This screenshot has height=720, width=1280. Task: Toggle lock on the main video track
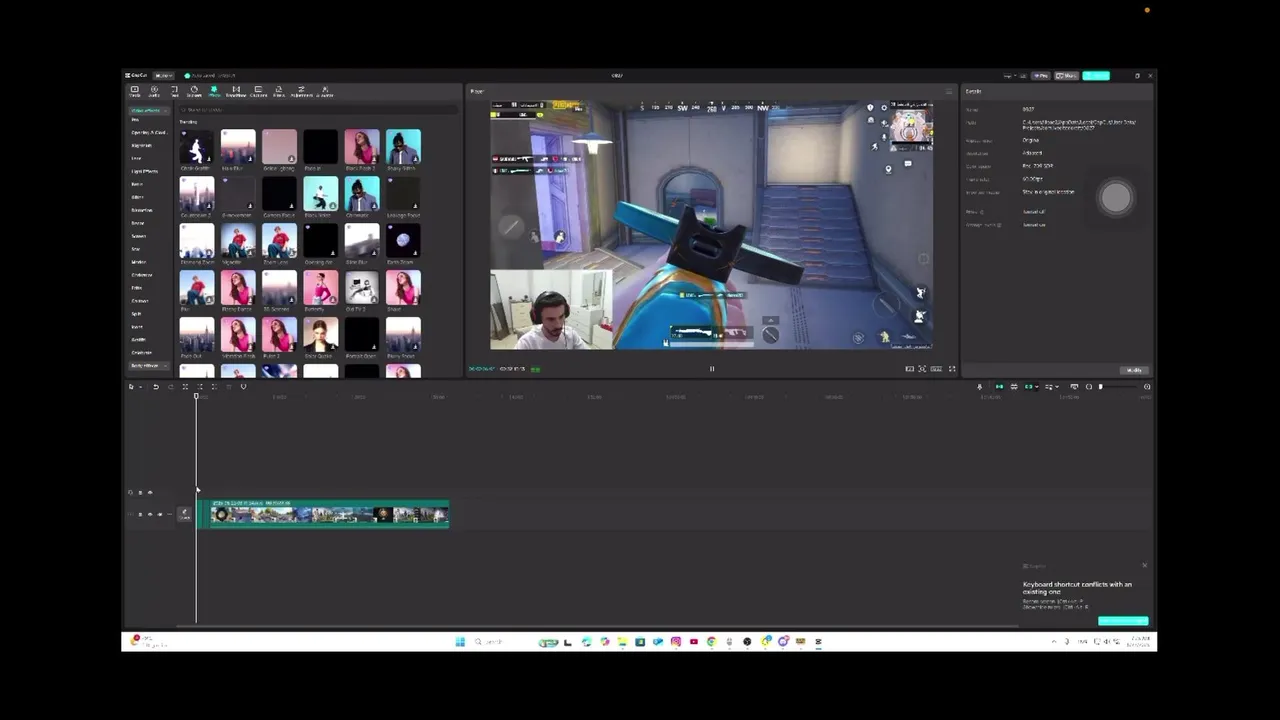pyautogui.click(x=140, y=514)
